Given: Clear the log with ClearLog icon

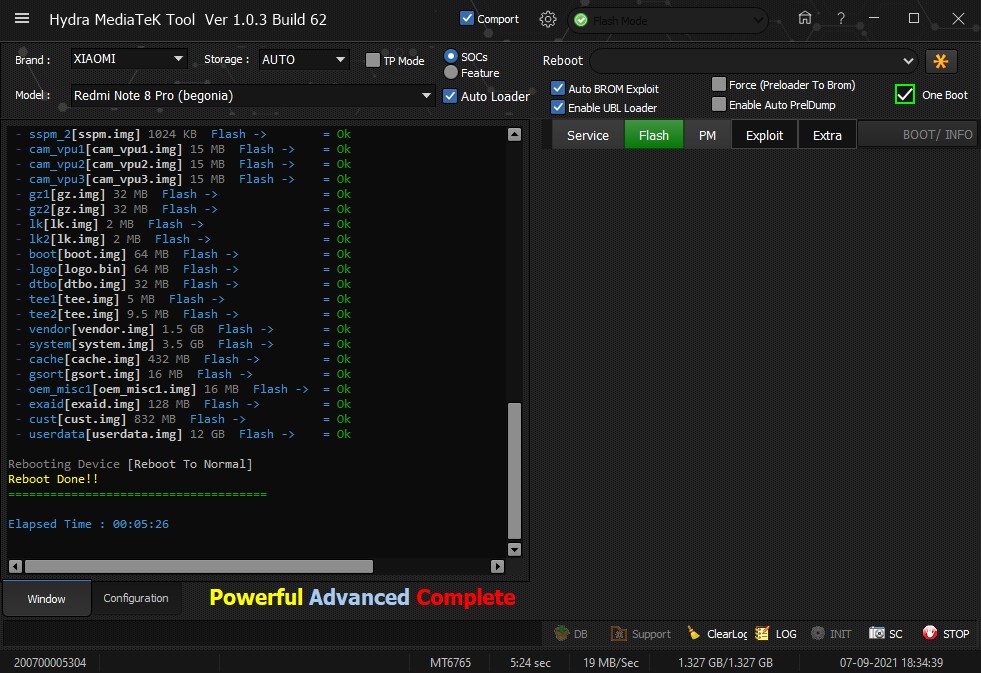Looking at the screenshot, I should click(x=694, y=633).
